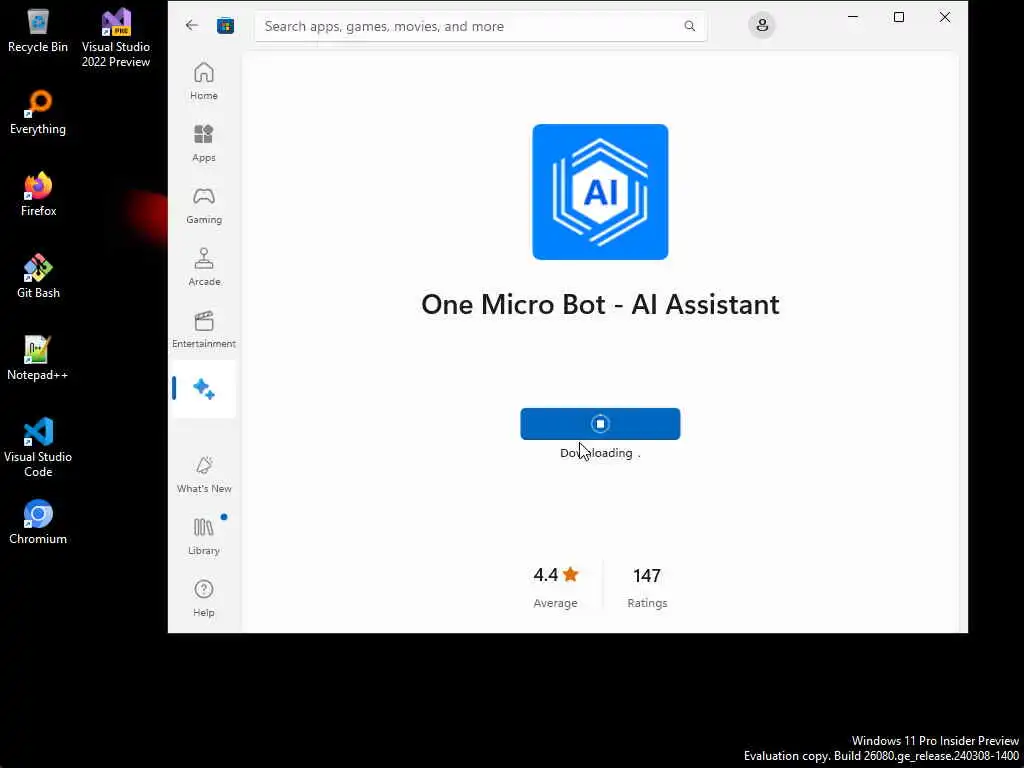The width and height of the screenshot is (1024, 768).
Task: Click the search magnifier icon
Action: (x=690, y=26)
